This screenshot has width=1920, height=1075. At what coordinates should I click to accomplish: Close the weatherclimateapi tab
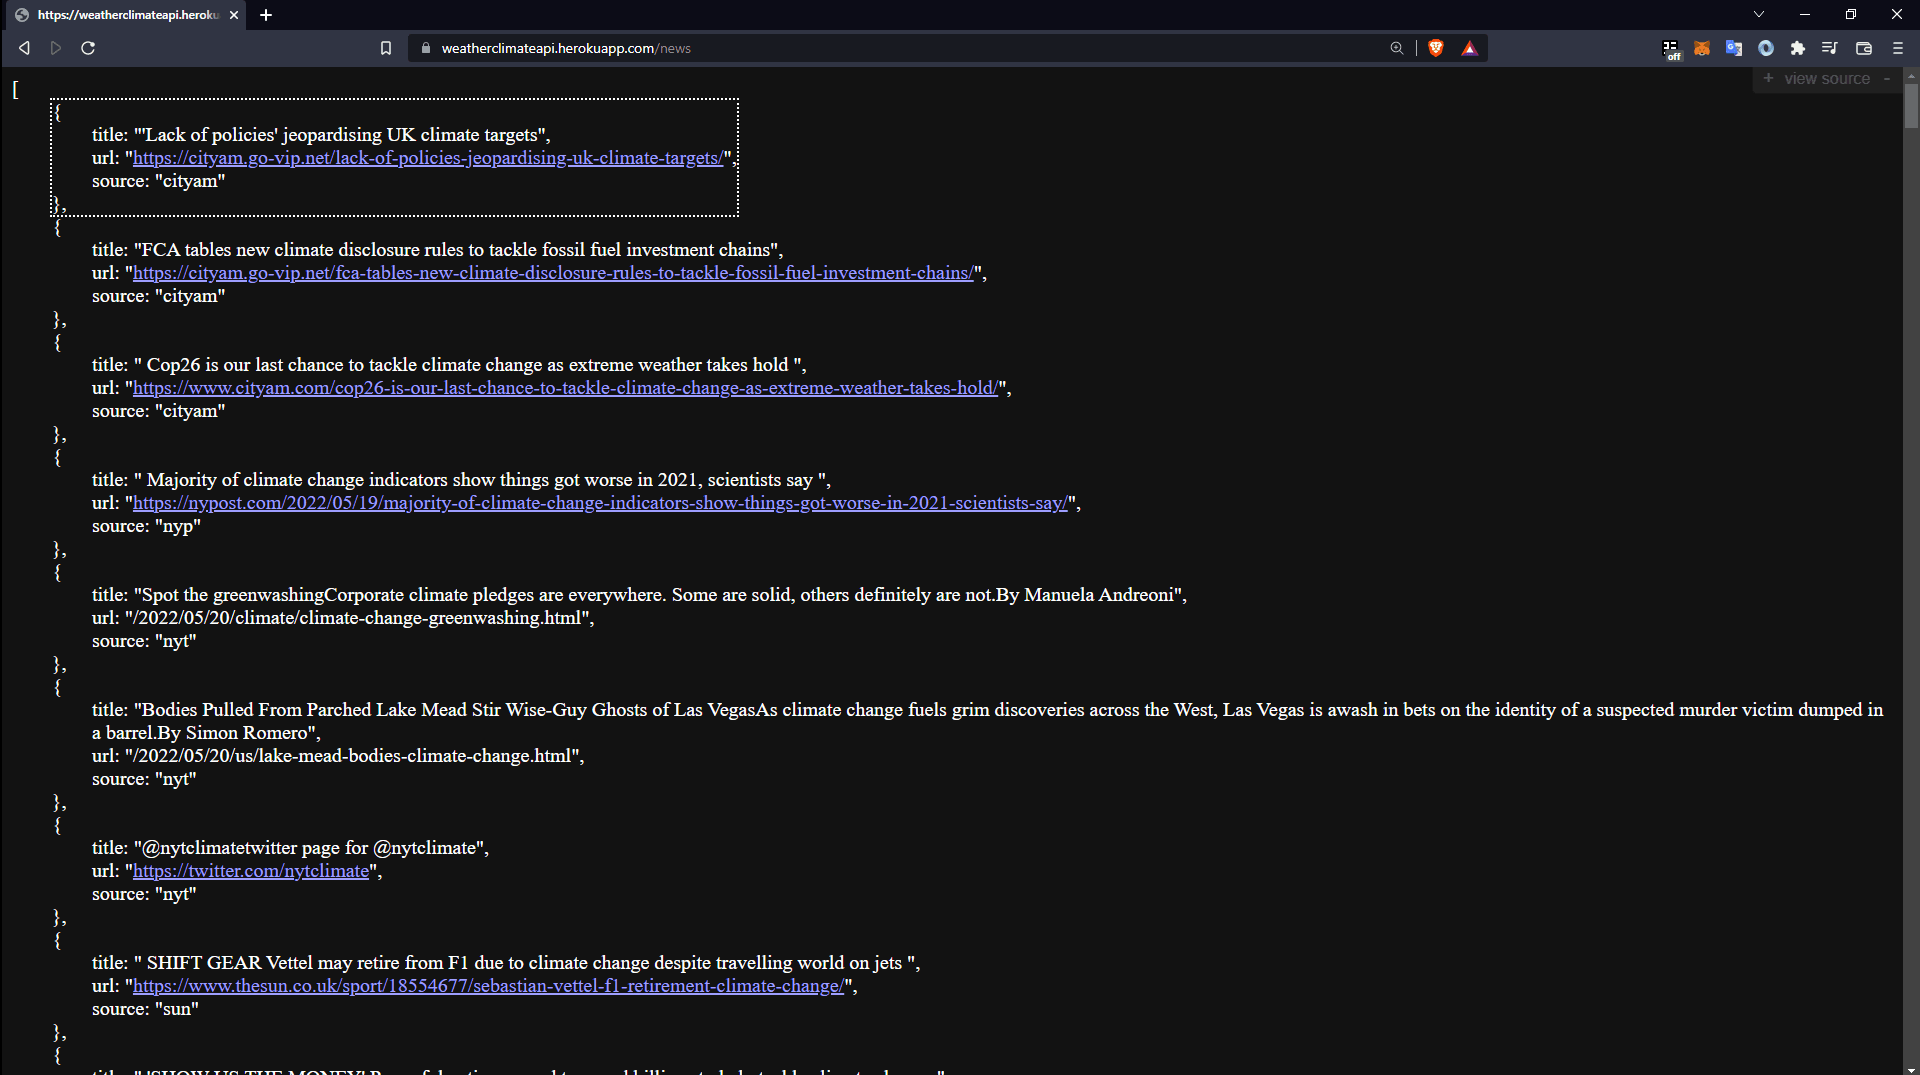point(234,15)
